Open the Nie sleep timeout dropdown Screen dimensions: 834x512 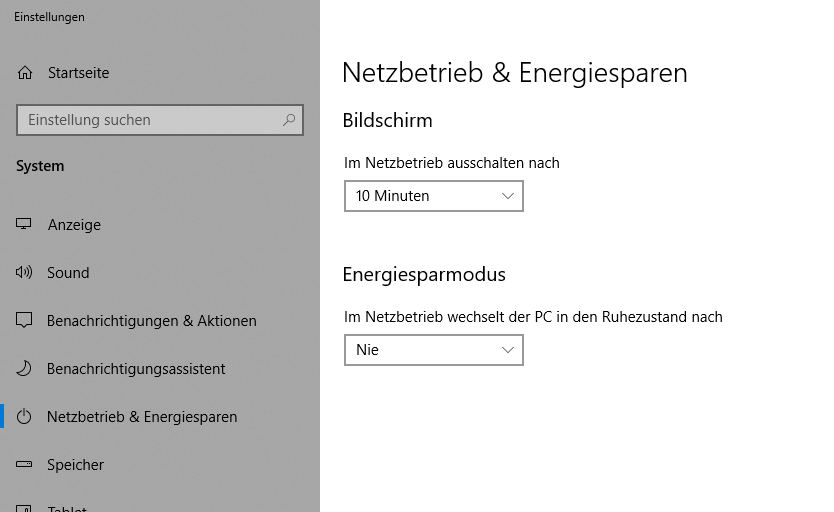[x=433, y=350]
